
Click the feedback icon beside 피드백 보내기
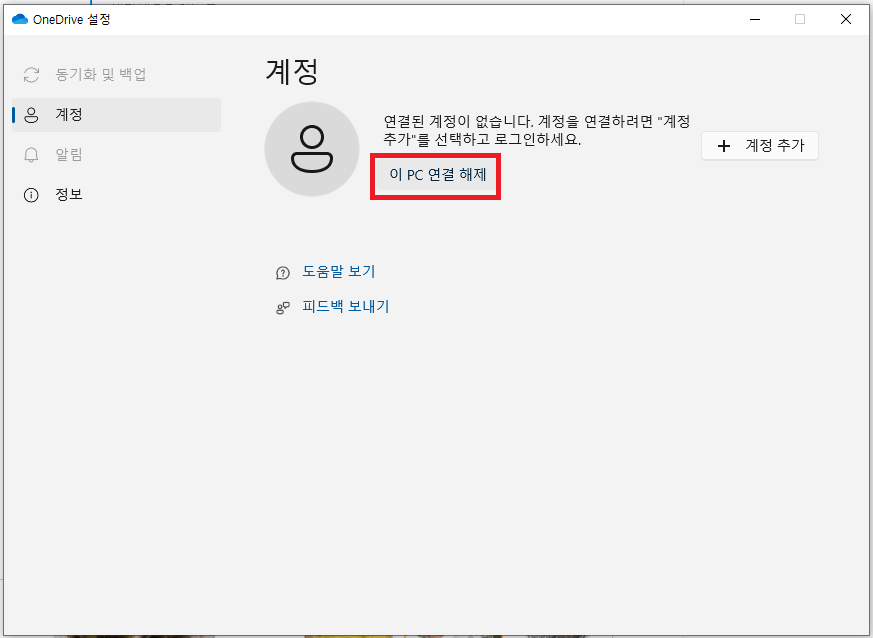tap(282, 306)
